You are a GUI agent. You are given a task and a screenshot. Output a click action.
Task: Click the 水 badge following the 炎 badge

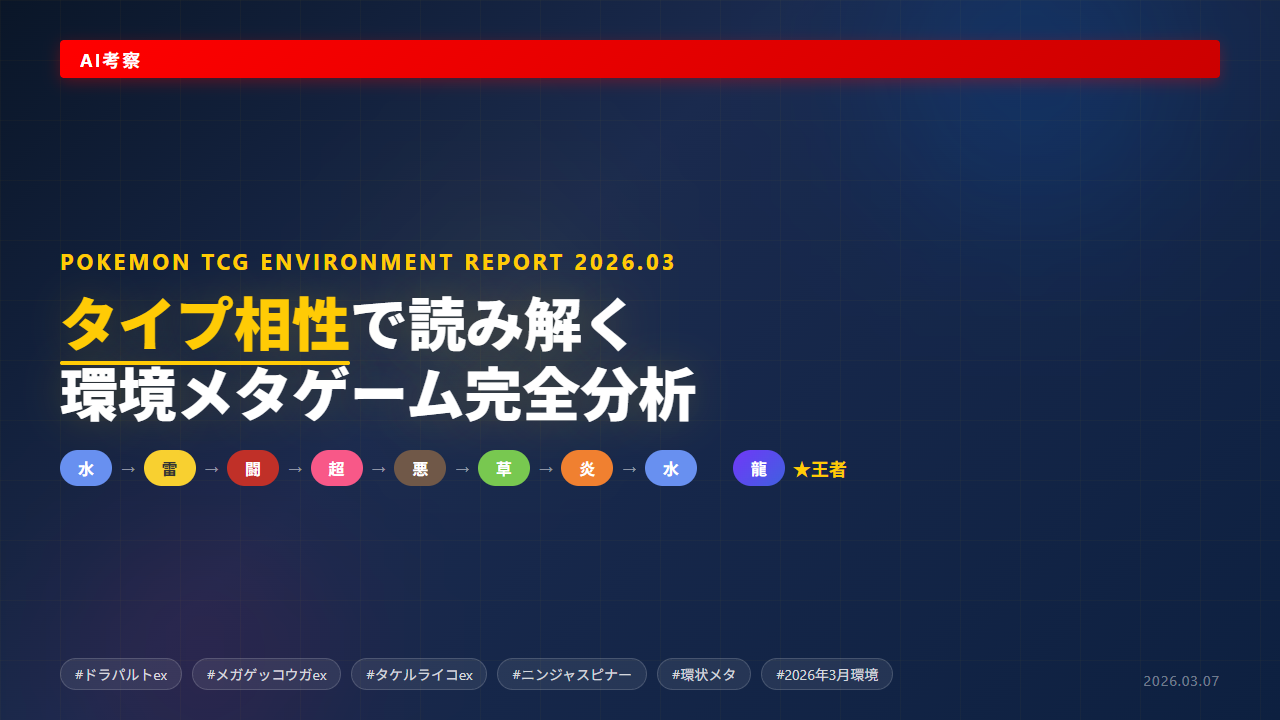point(671,468)
